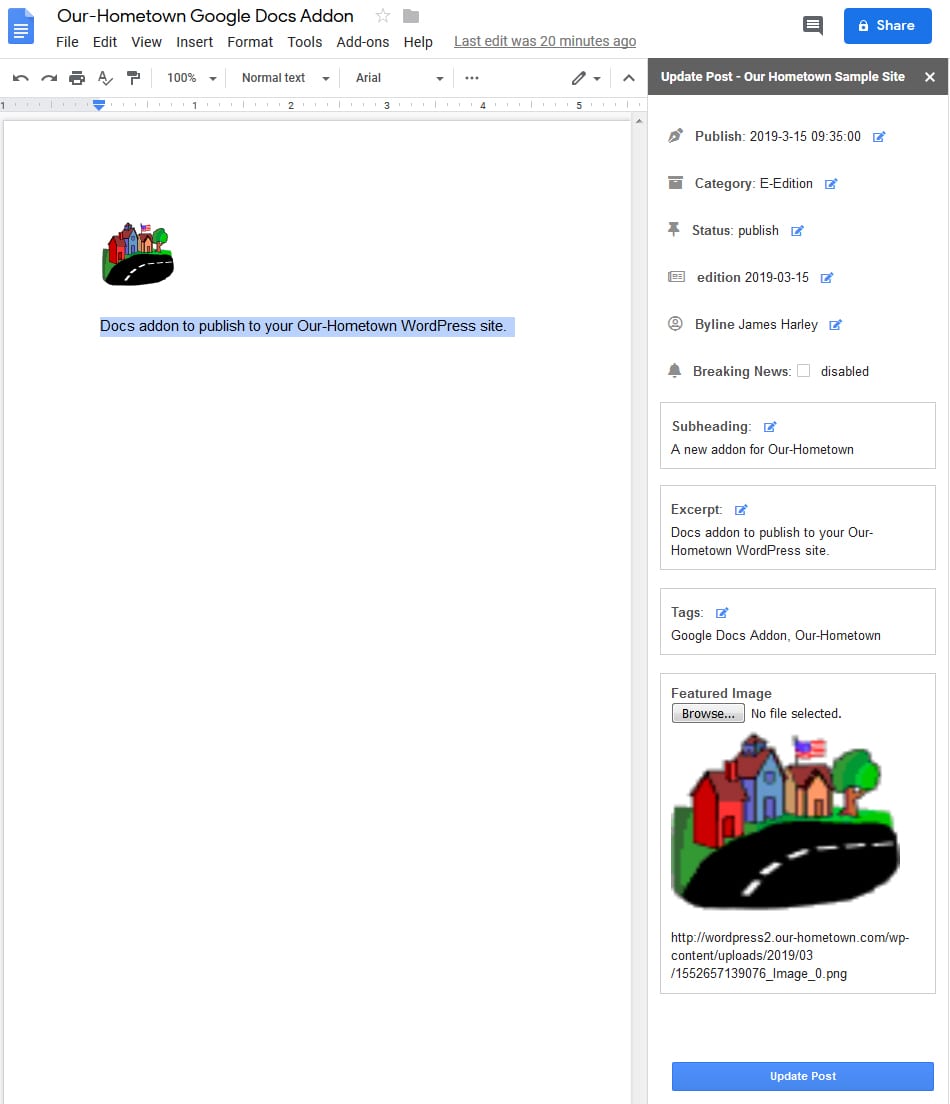Click the left indent marker on the ruler
This screenshot has height=1104, width=950.
(x=99, y=105)
